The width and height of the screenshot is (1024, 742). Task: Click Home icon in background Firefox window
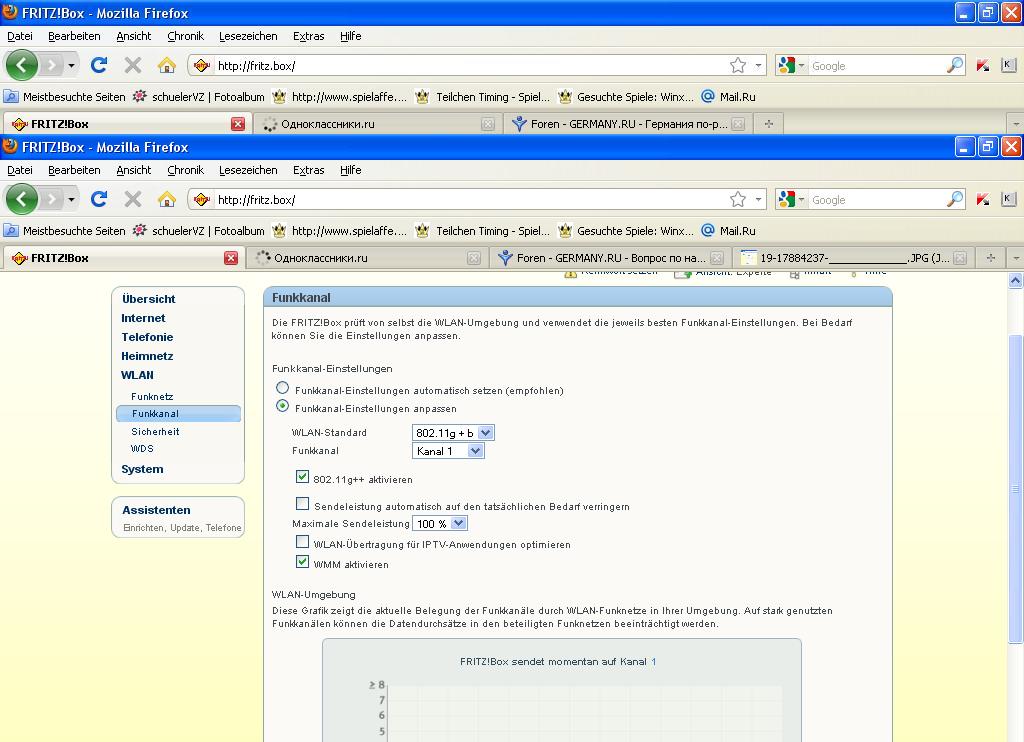click(167, 65)
